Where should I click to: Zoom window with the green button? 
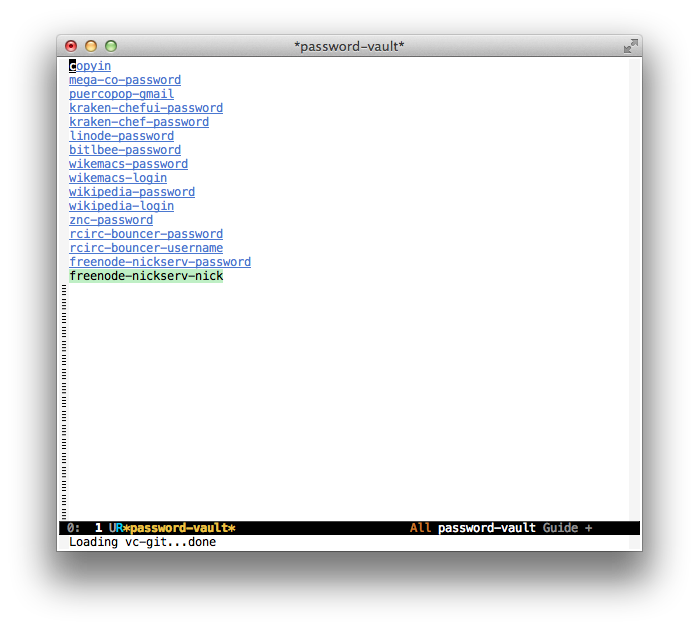point(111,46)
